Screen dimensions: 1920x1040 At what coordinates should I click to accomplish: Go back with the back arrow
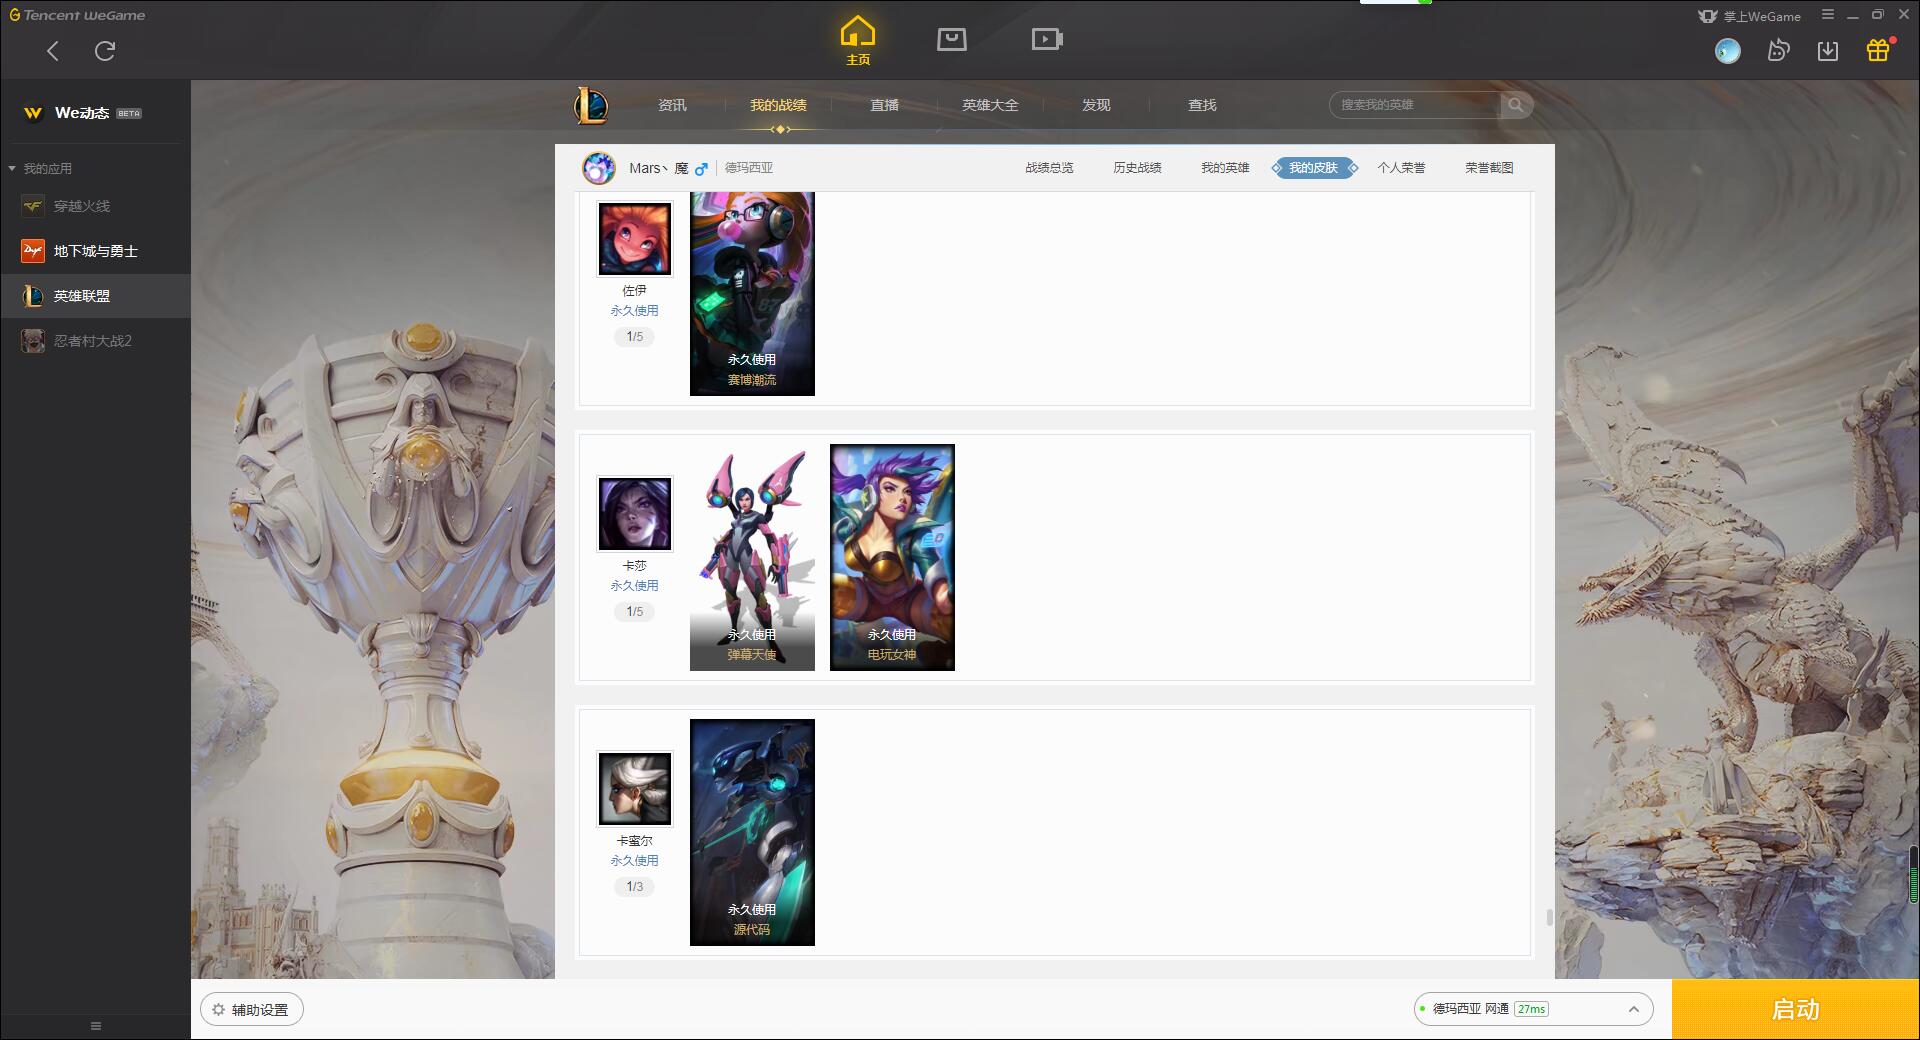click(53, 51)
